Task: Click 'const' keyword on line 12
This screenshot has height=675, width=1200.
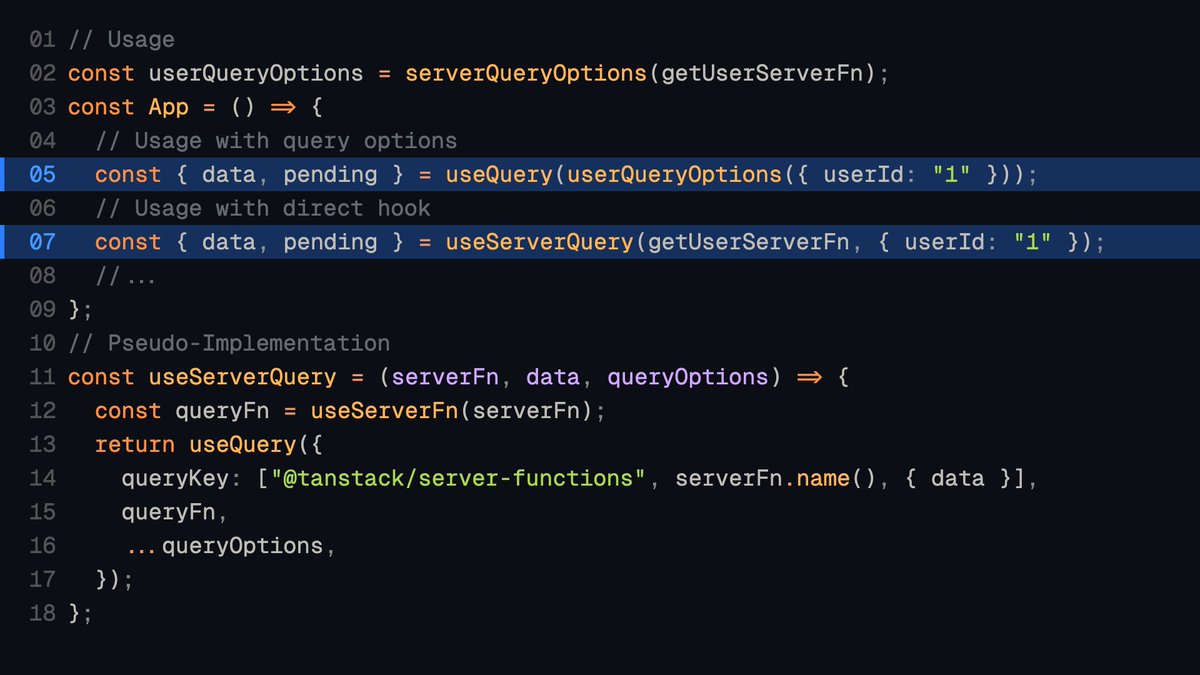Action: 128,411
